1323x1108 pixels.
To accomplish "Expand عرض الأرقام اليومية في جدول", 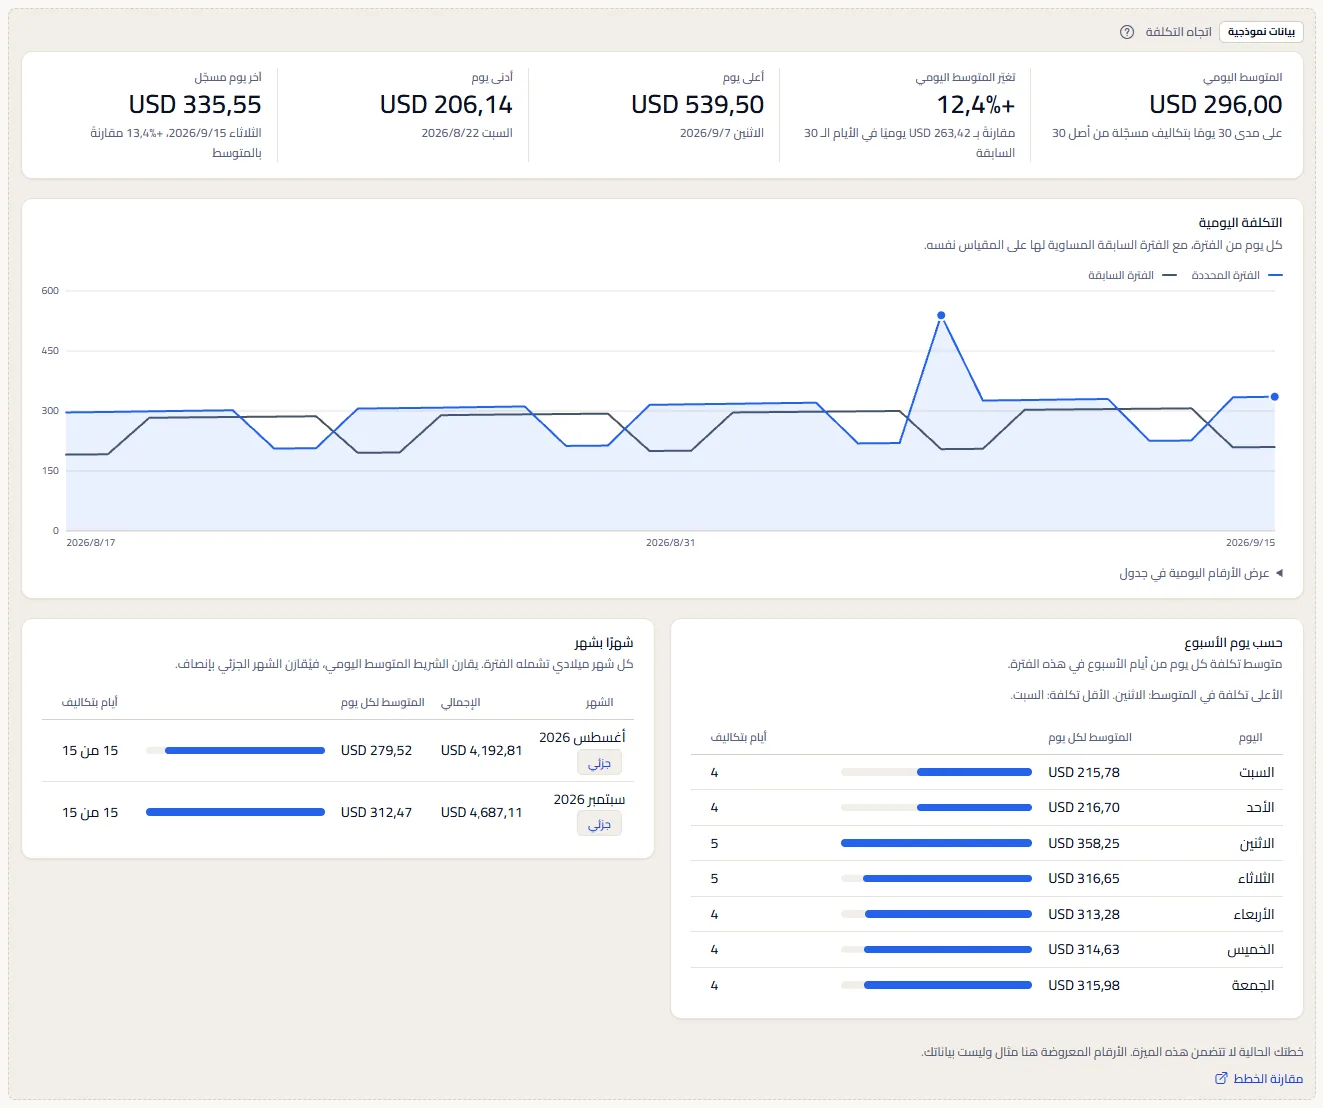I will [x=1201, y=573].
